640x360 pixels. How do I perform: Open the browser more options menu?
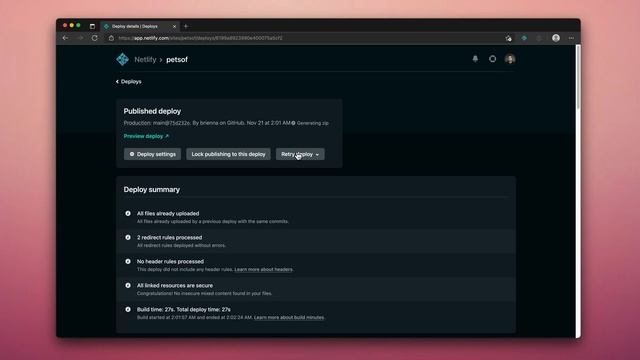point(571,38)
